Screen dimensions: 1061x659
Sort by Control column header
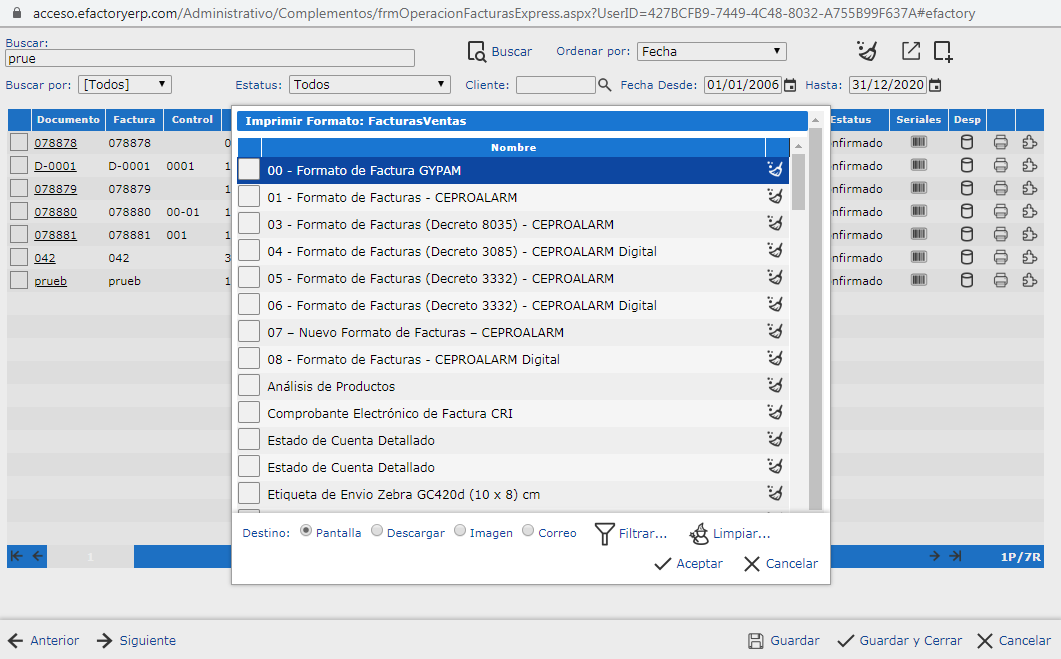[192, 119]
